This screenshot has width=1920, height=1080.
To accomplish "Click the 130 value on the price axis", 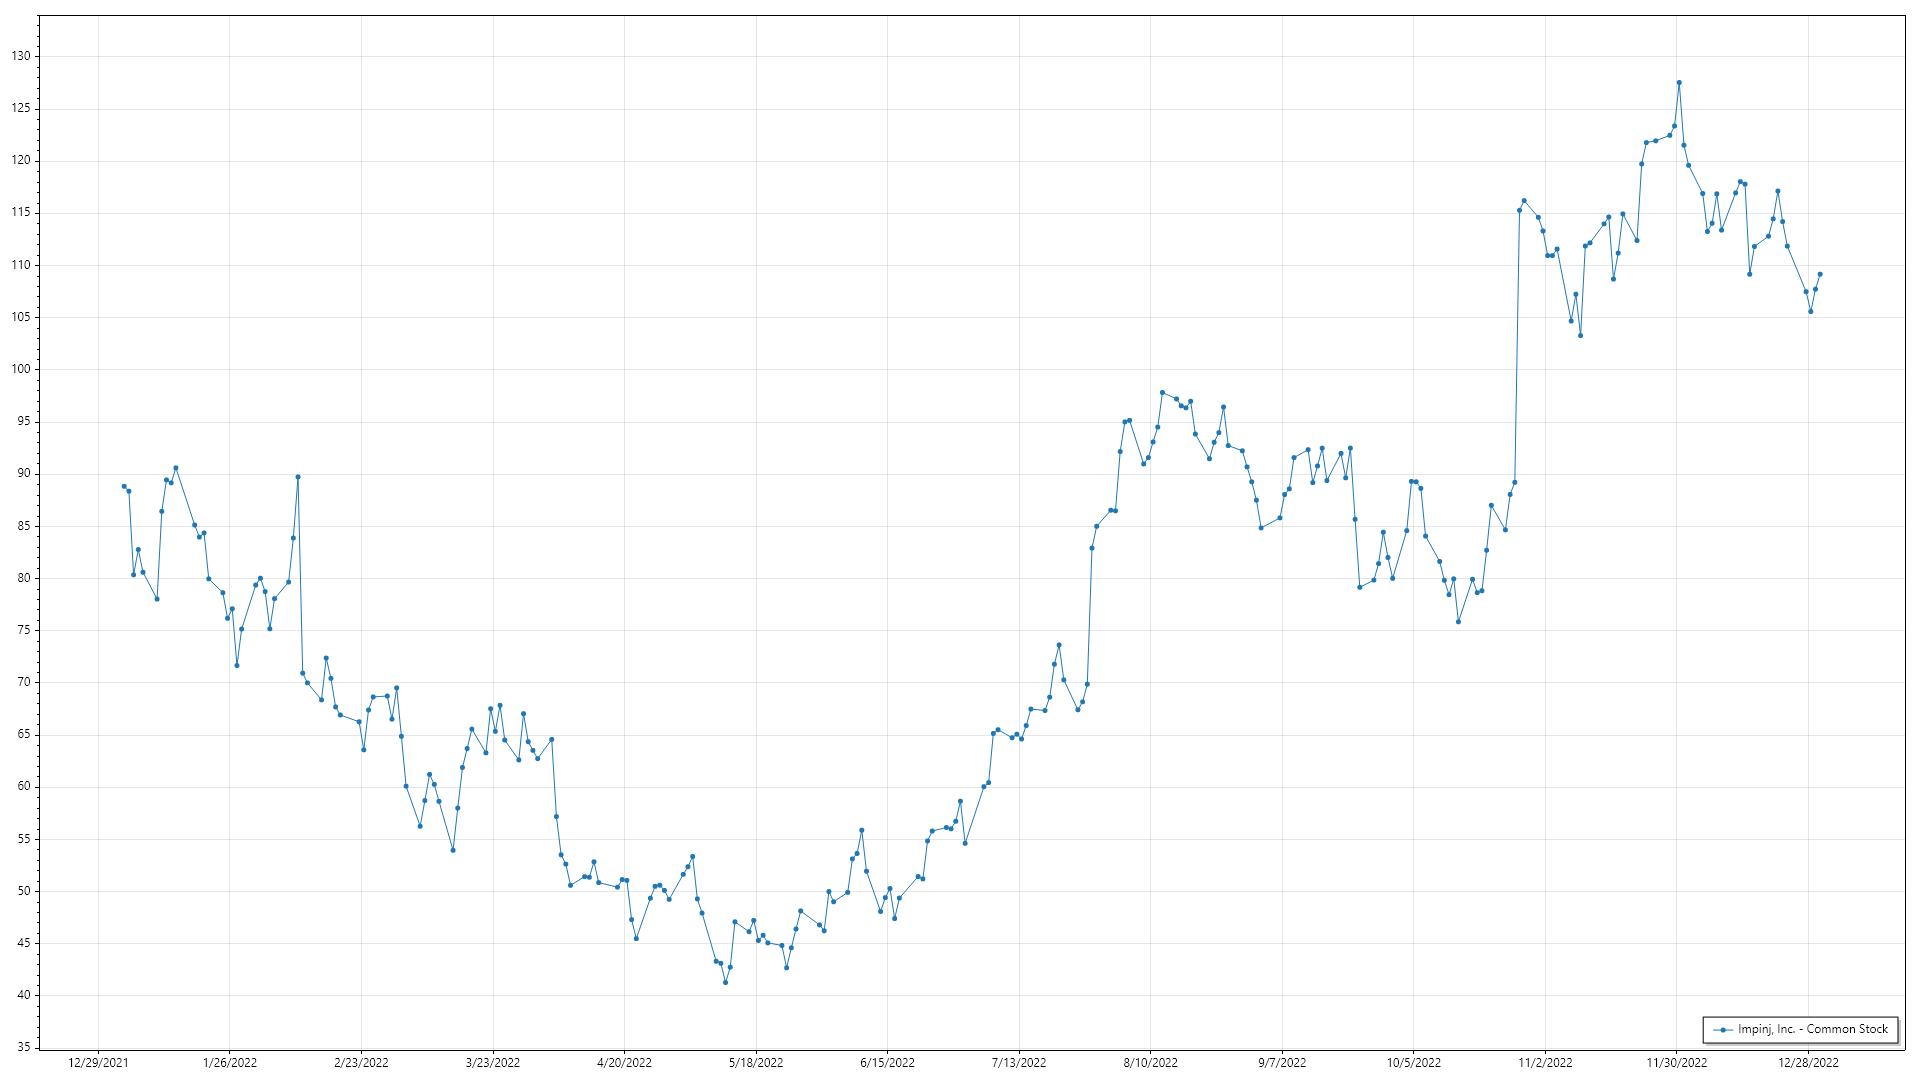I will tap(21, 56).
